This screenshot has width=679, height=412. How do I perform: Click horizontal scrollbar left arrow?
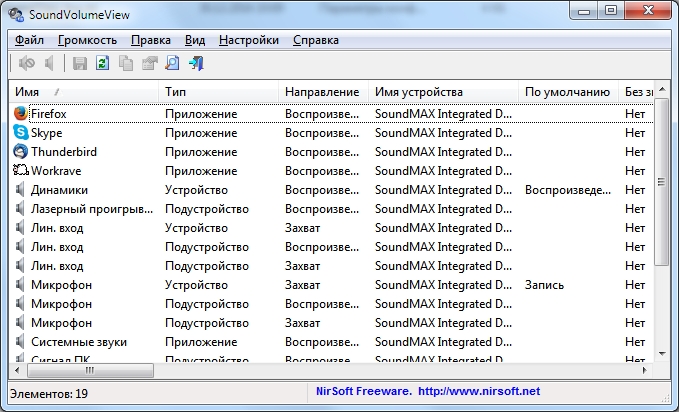(x=17, y=370)
